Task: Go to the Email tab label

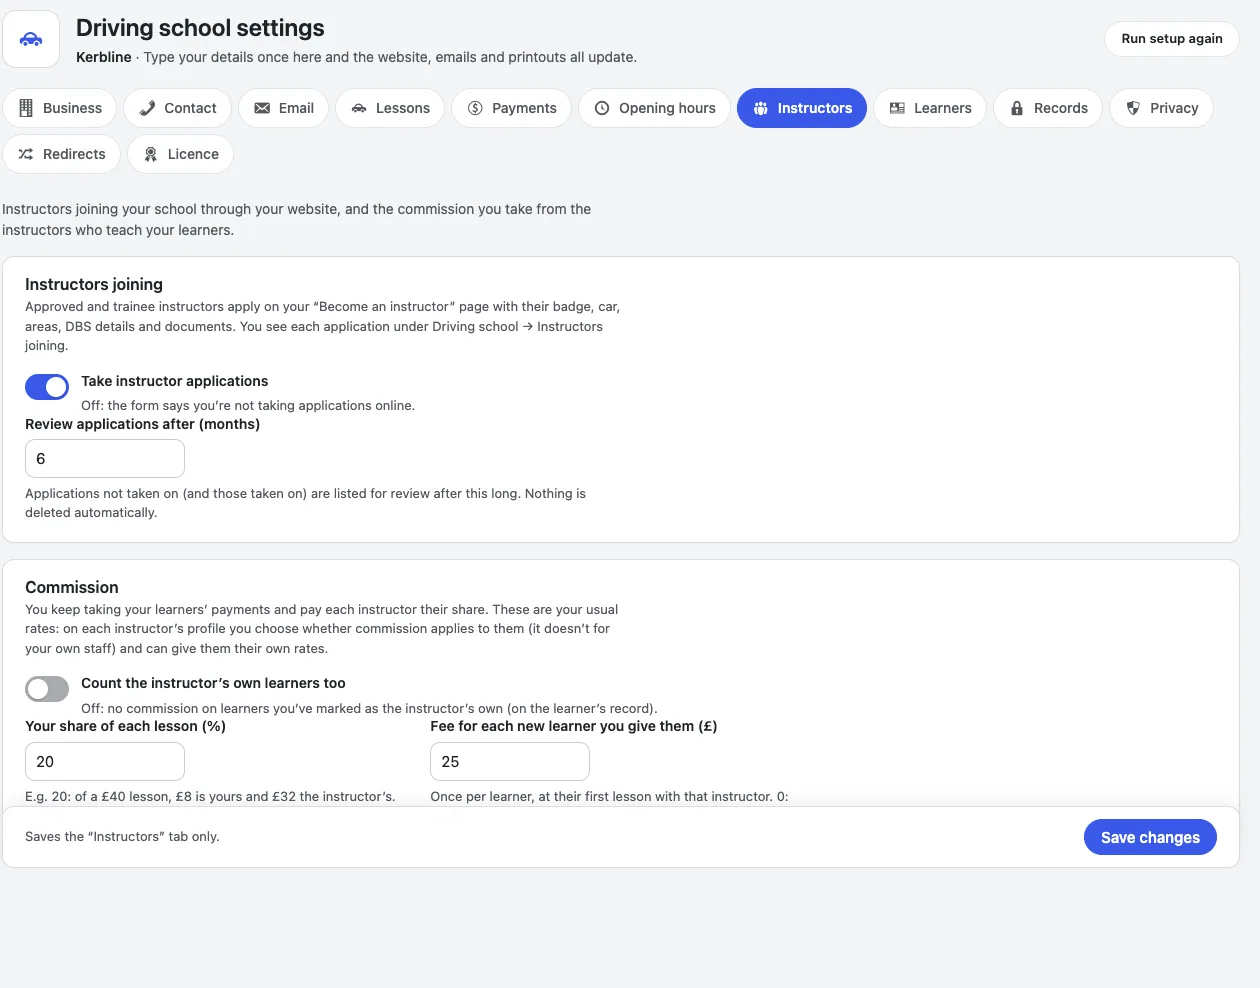Action: point(296,108)
